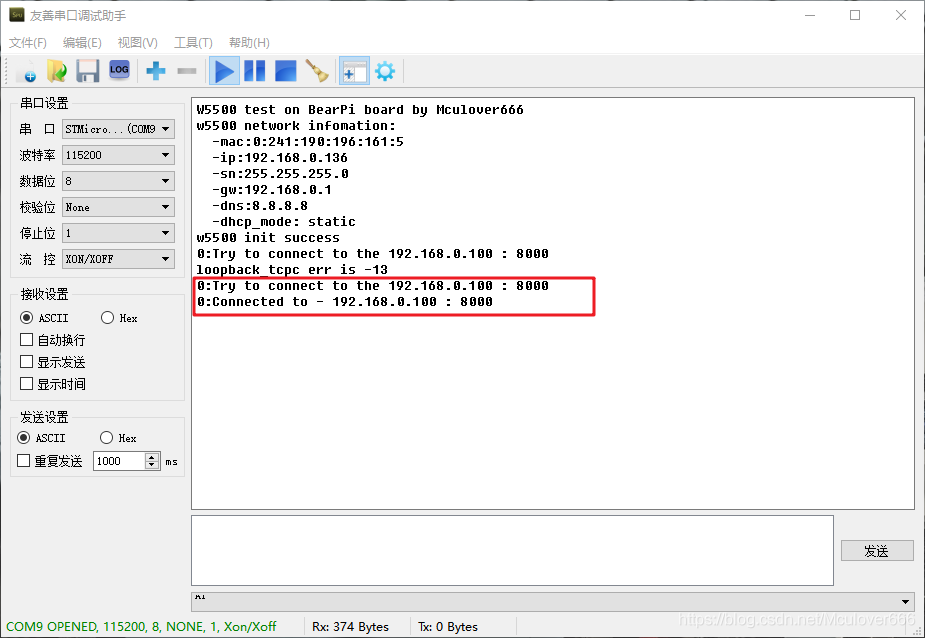Screen dimensions: 925x638
Task: Open settings with the gear icon
Action: [x=385, y=71]
